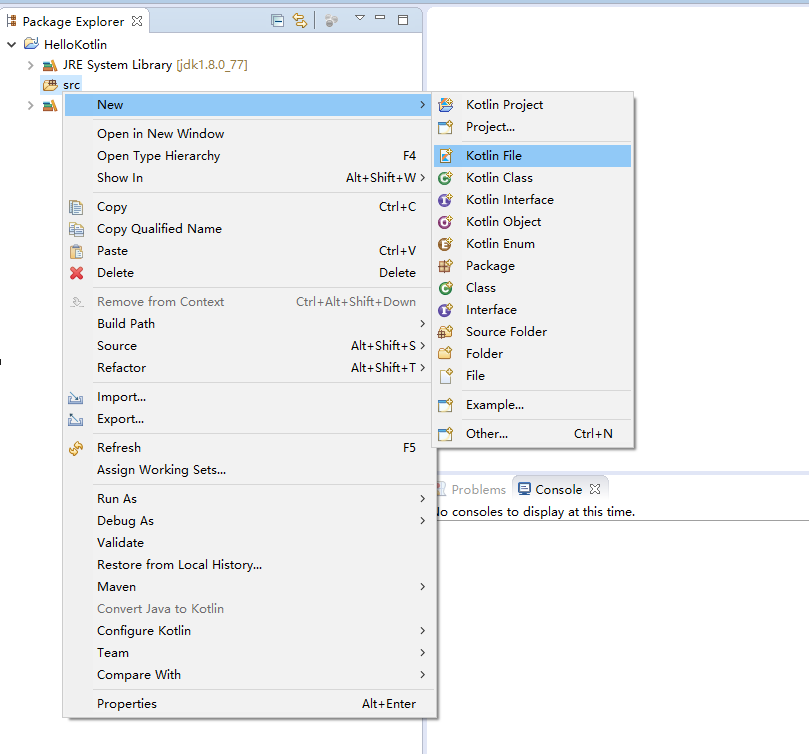809x754 pixels.
Task: Expand the Run As submenu
Action: point(248,499)
